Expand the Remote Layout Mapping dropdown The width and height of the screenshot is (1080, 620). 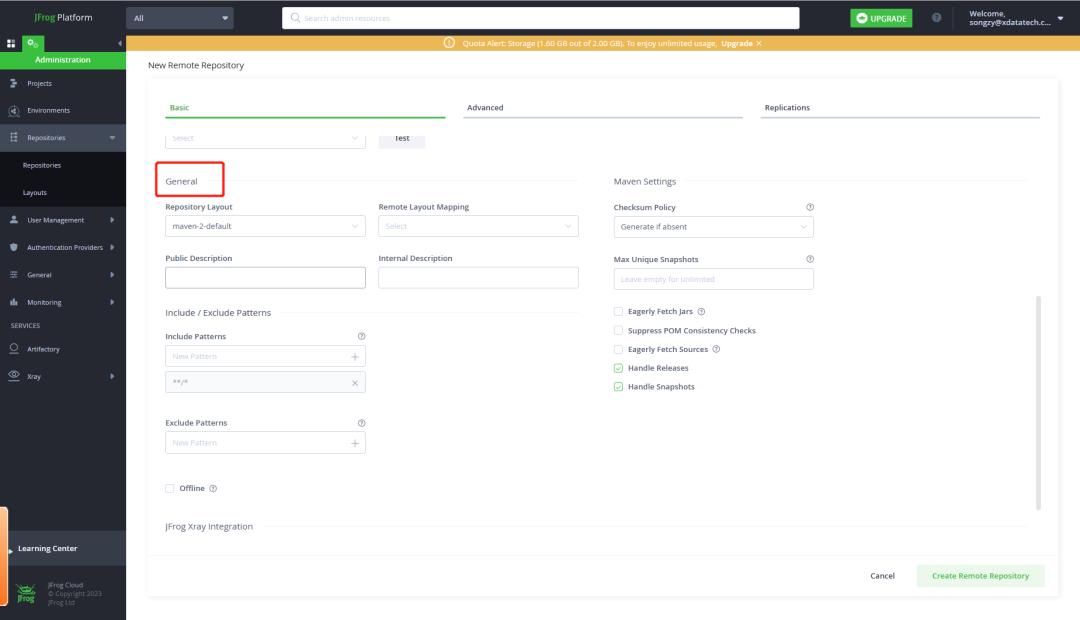[x=478, y=227]
